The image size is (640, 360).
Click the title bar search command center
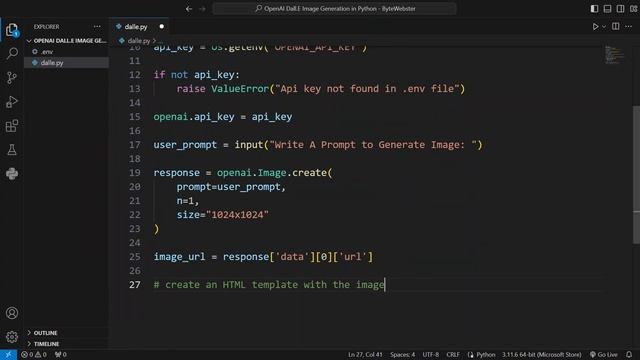[x=334, y=9]
